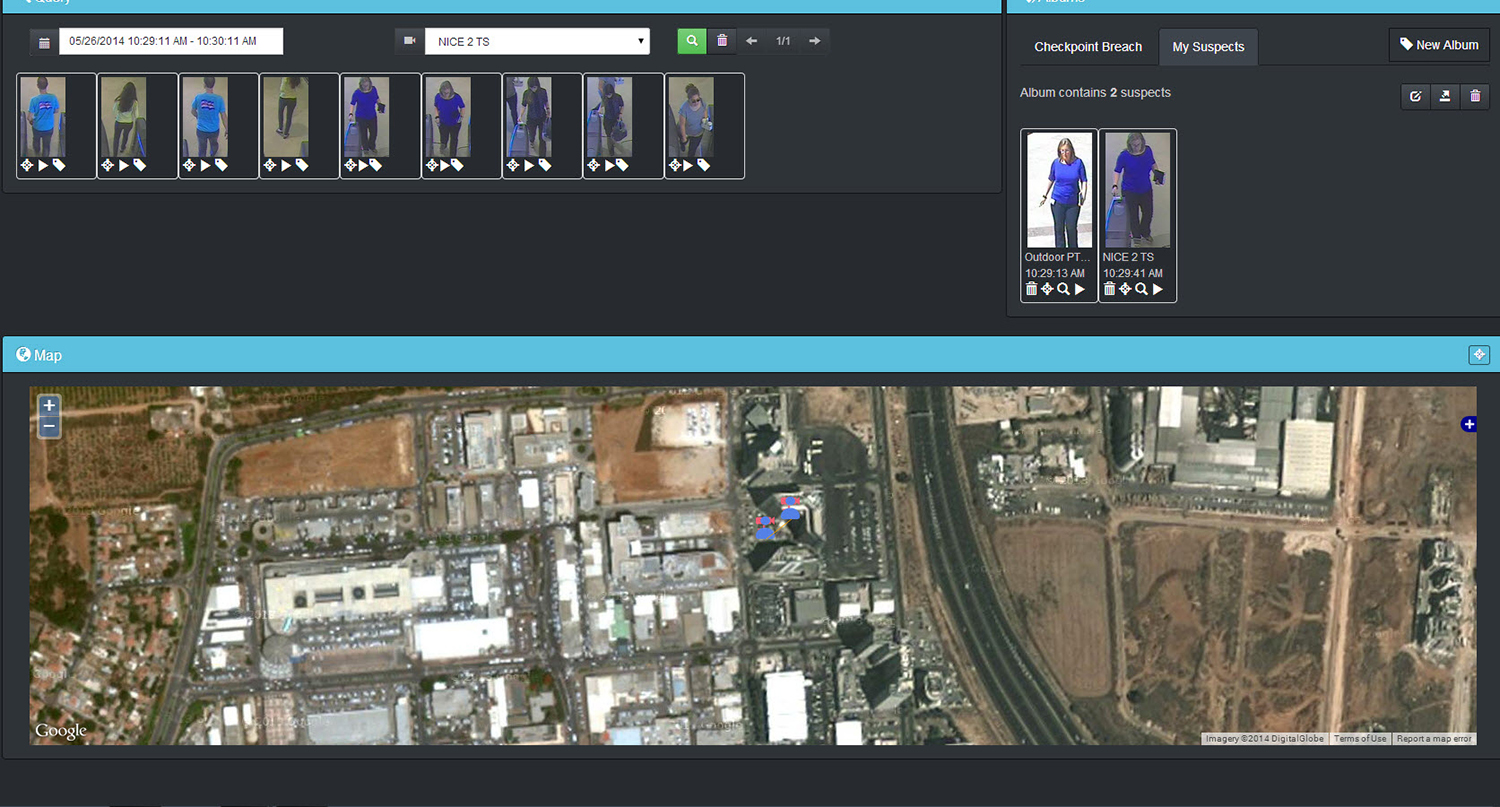Click the previous page arrow beside 1/1
The image size is (1500, 807).
point(751,41)
